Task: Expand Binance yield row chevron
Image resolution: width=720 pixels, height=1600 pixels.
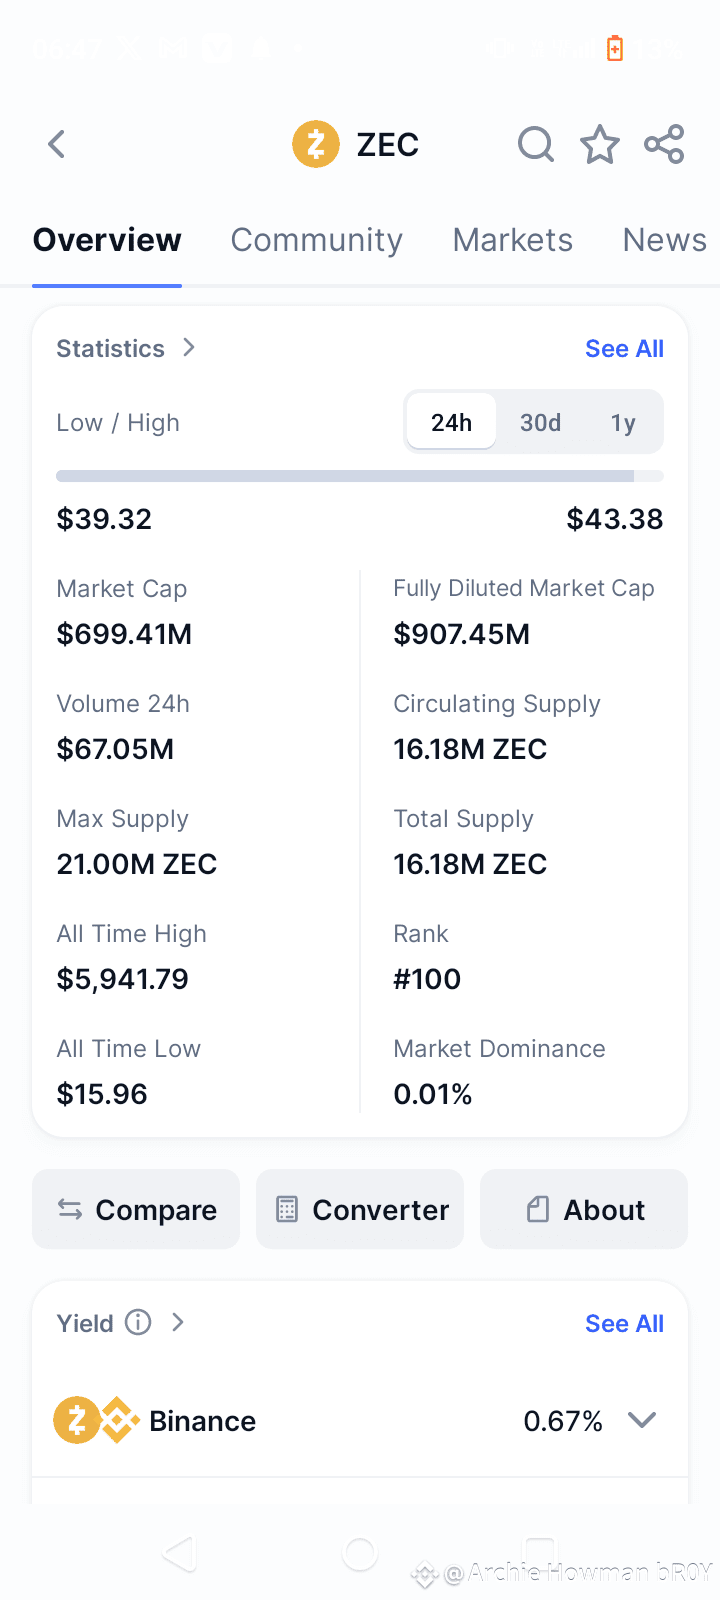Action: pyautogui.click(x=642, y=1420)
